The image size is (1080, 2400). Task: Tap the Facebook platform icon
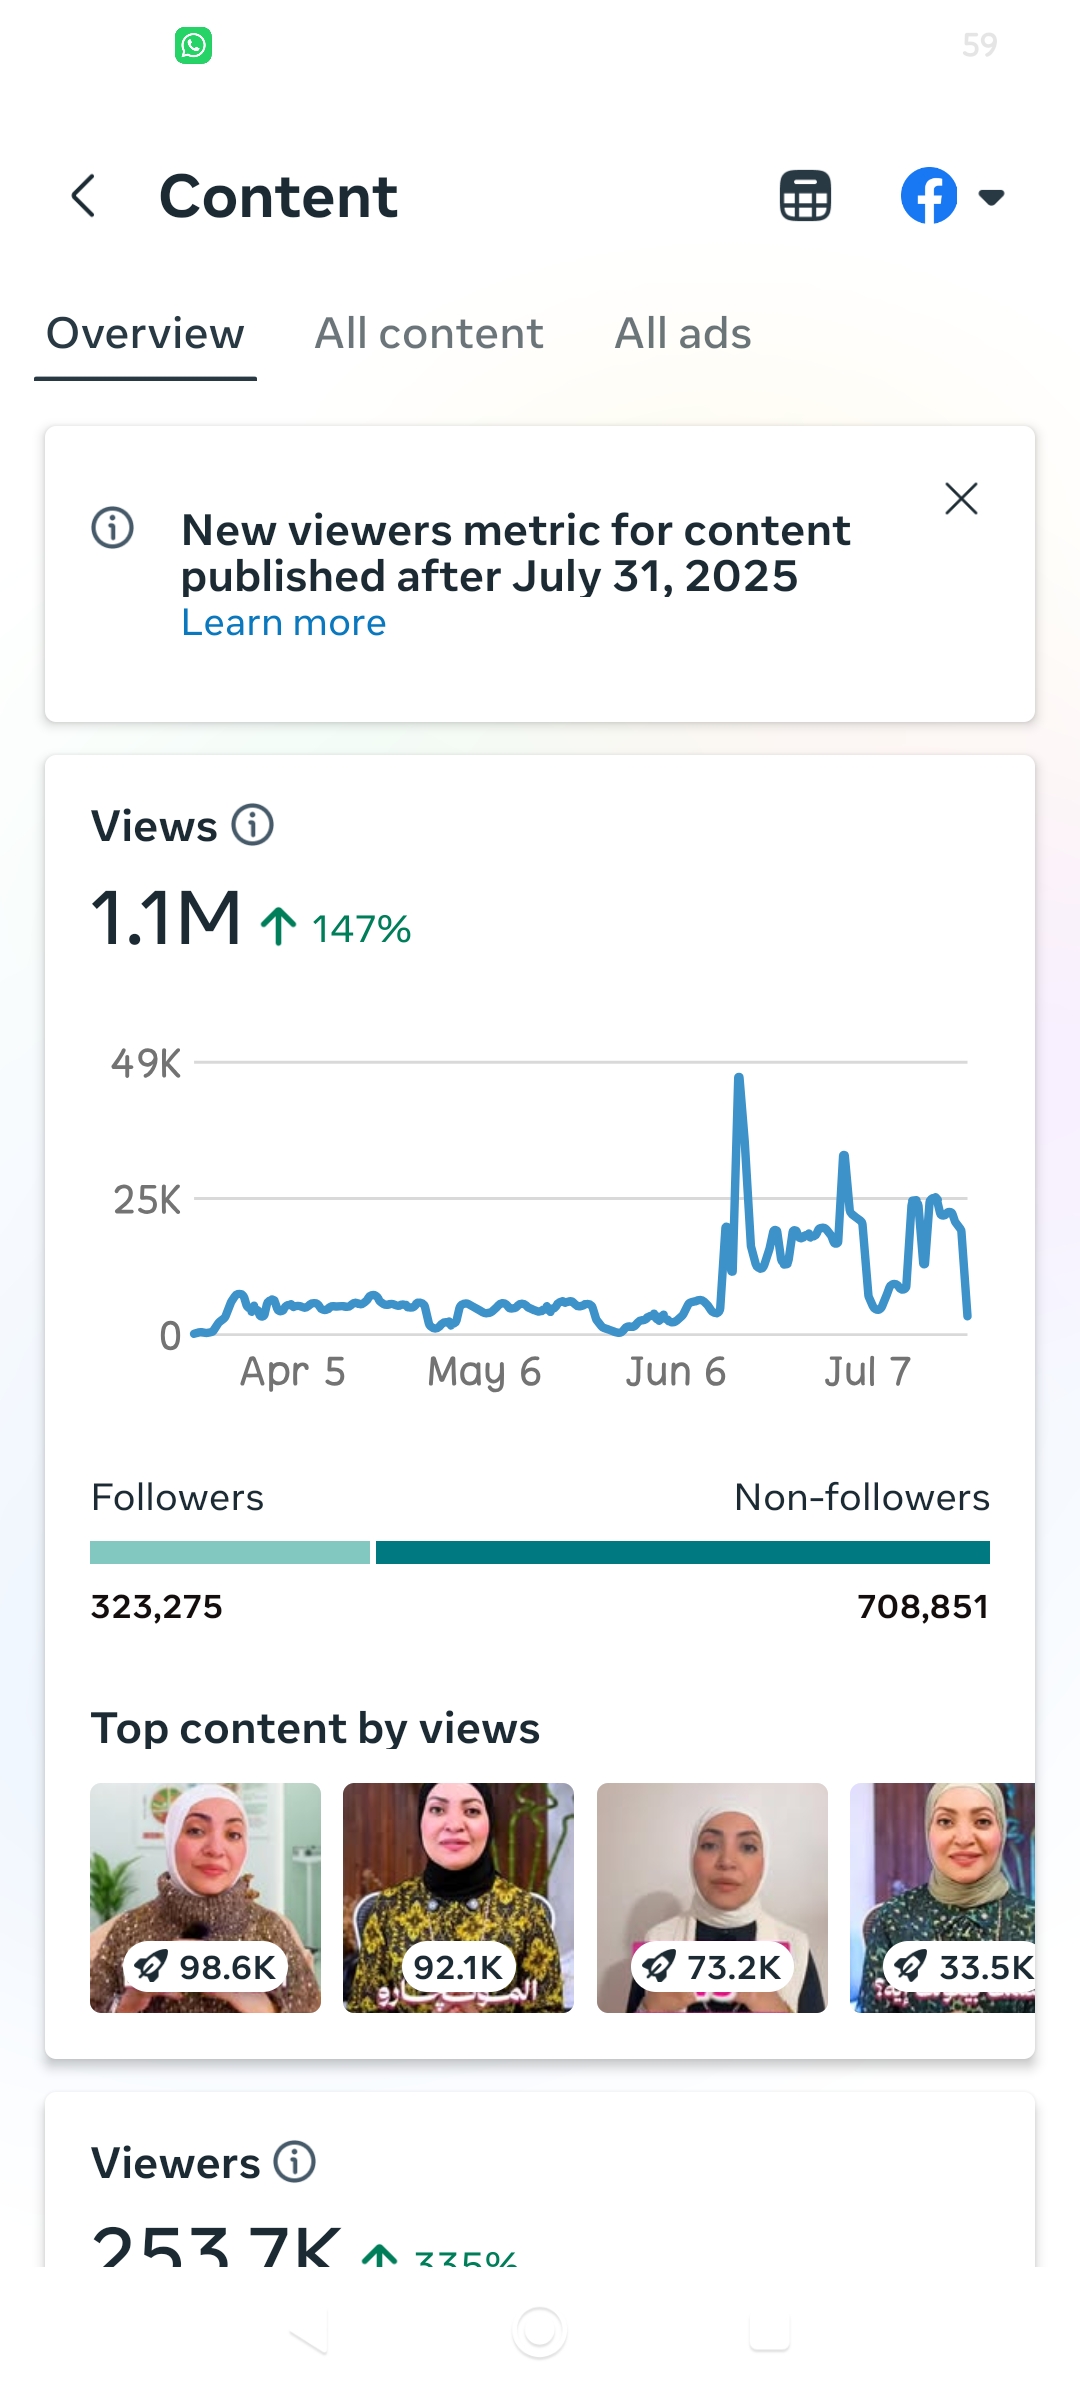929,195
